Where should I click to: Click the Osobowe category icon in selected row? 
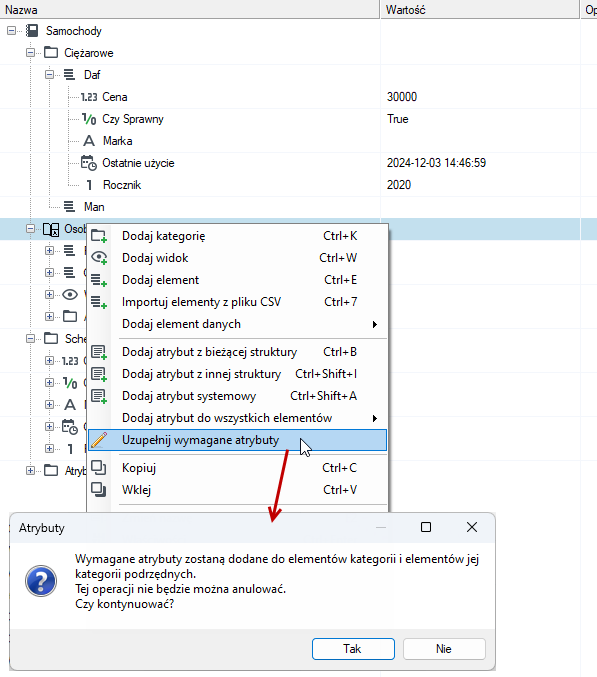51,229
